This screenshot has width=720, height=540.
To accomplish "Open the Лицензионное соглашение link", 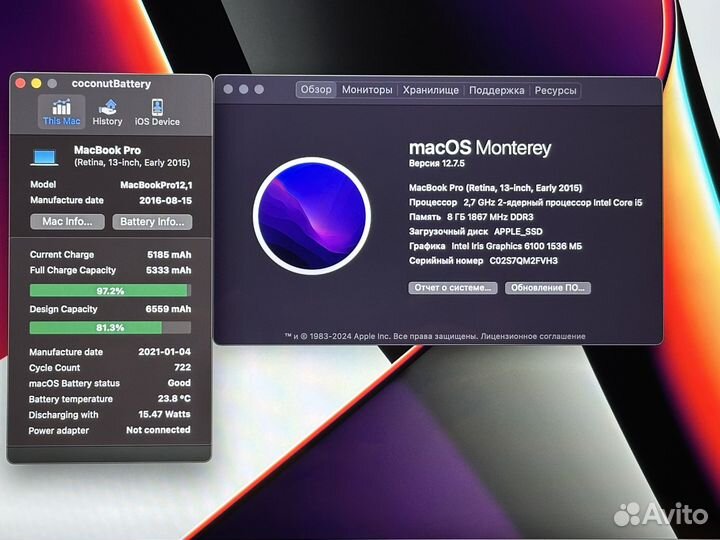I will pos(533,336).
